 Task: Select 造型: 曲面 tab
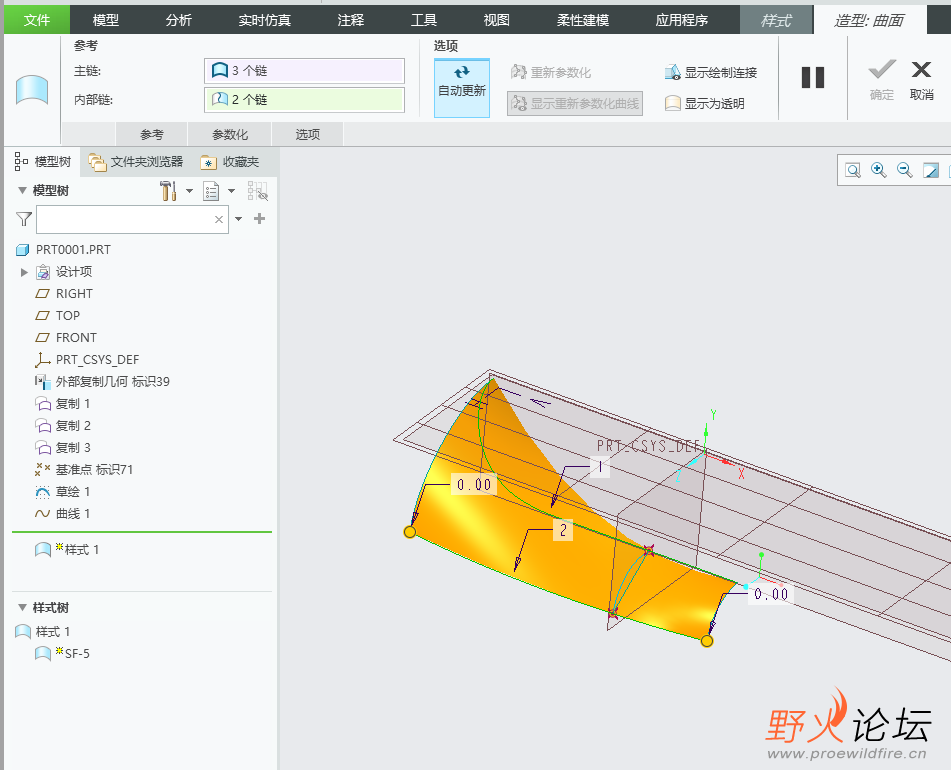click(x=869, y=20)
